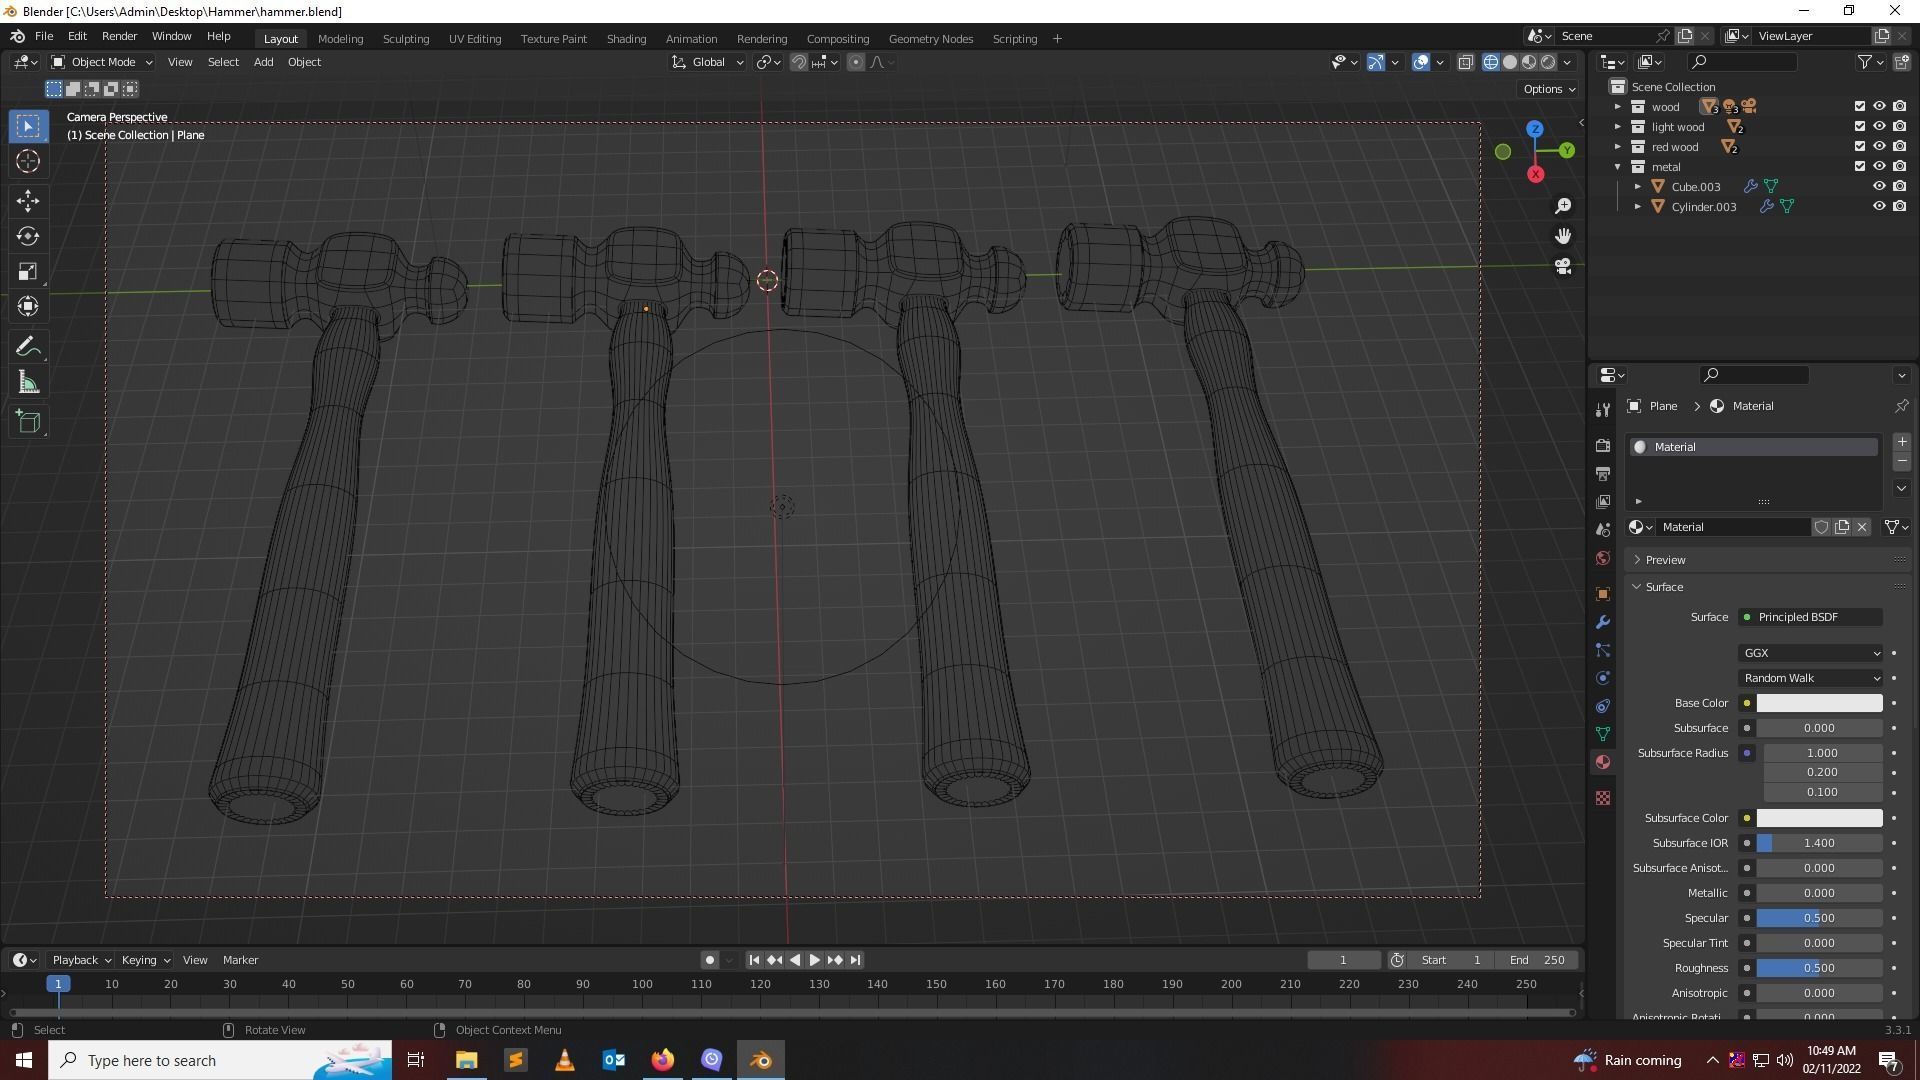Uncheck the metal collection checkbox
This screenshot has height=1080, width=1920.
(1860, 166)
